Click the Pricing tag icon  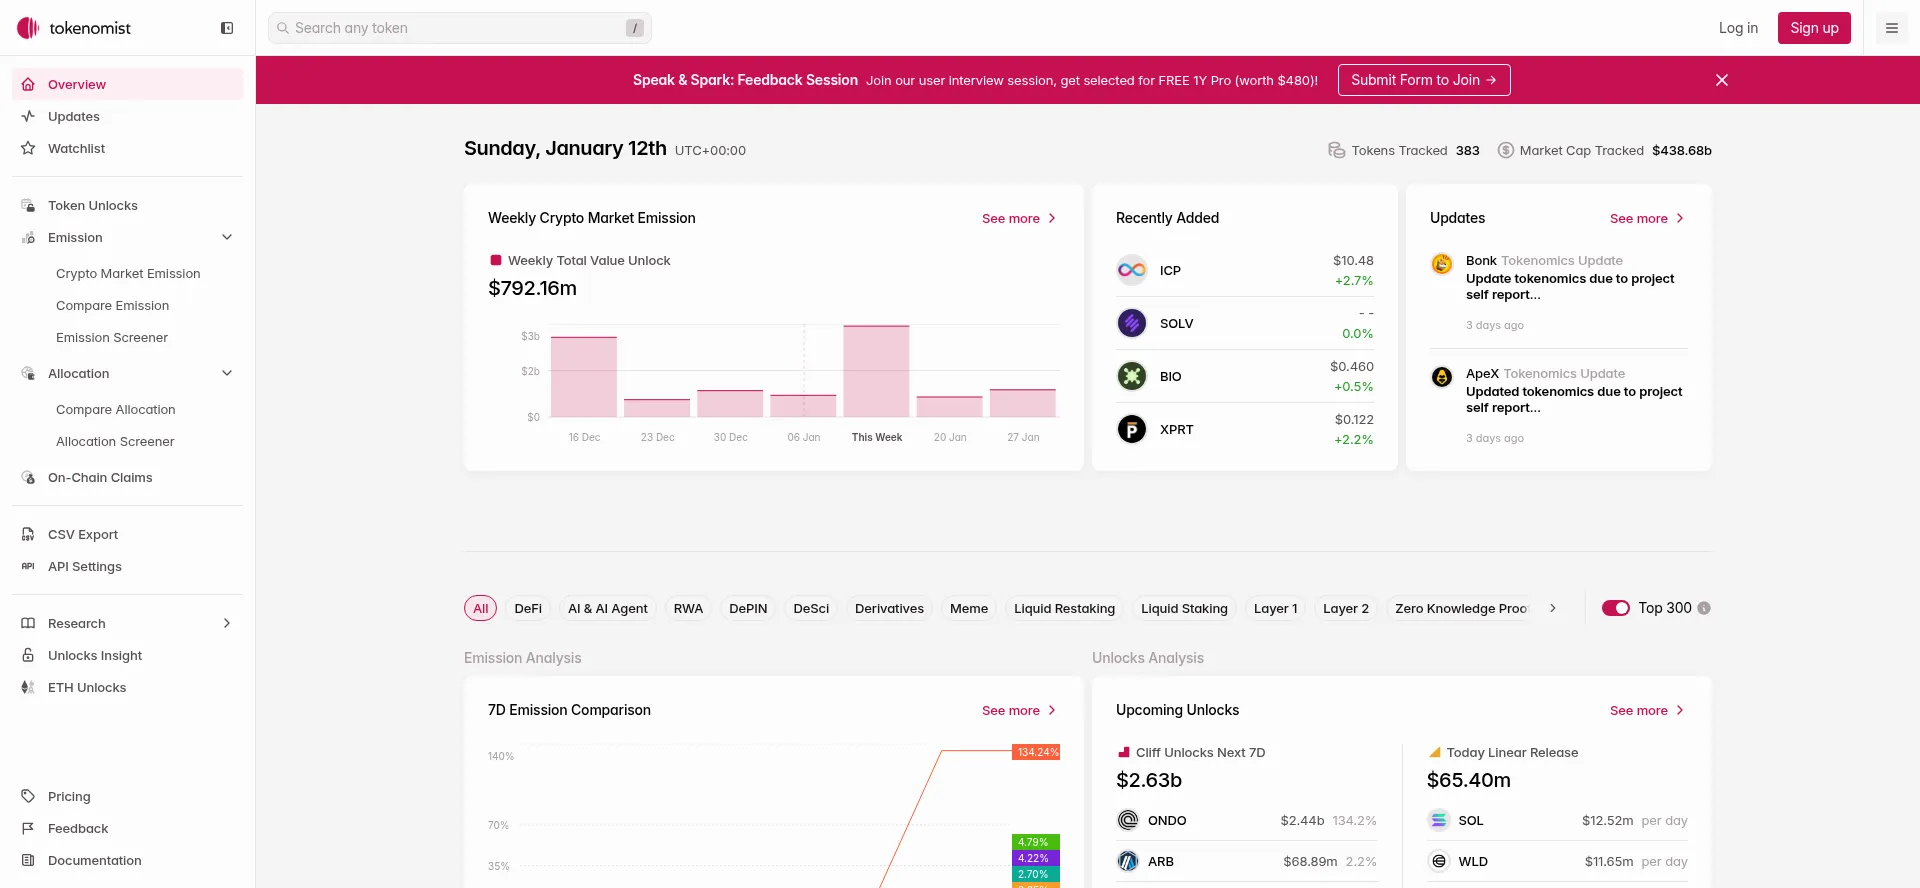[28, 796]
